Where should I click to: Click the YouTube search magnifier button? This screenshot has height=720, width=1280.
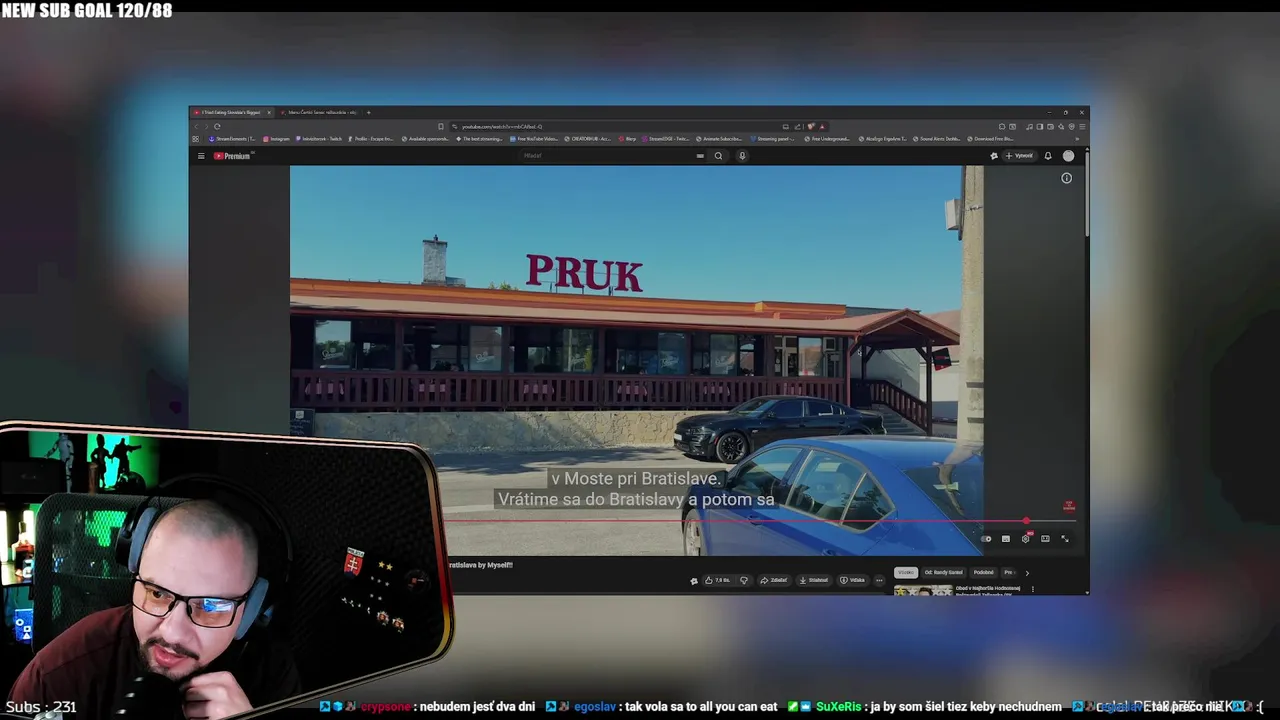point(718,156)
